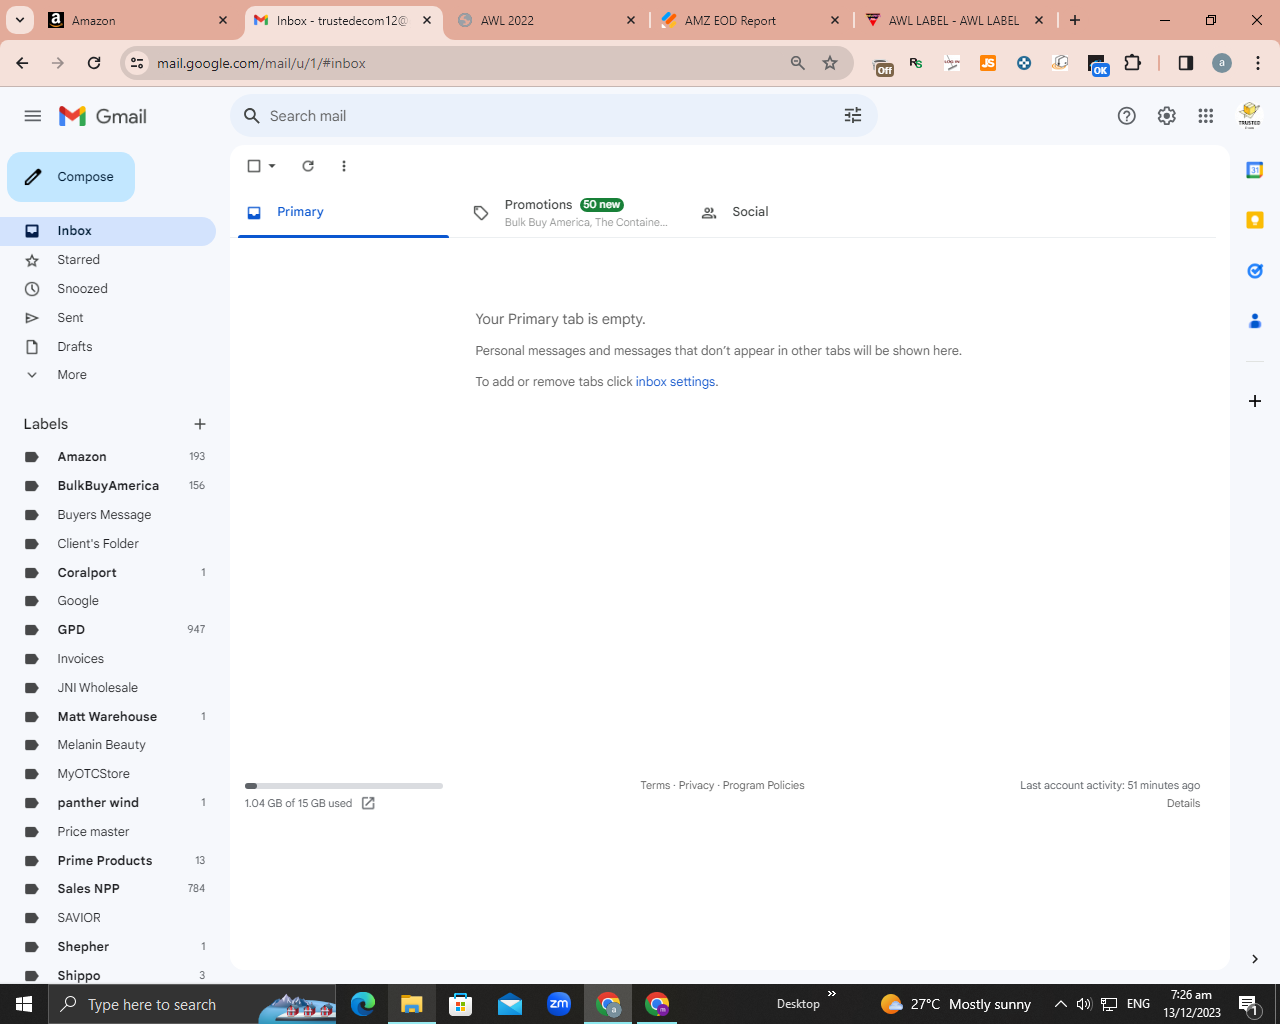Open Google apps grid
The width and height of the screenshot is (1280, 1024).
click(1206, 116)
